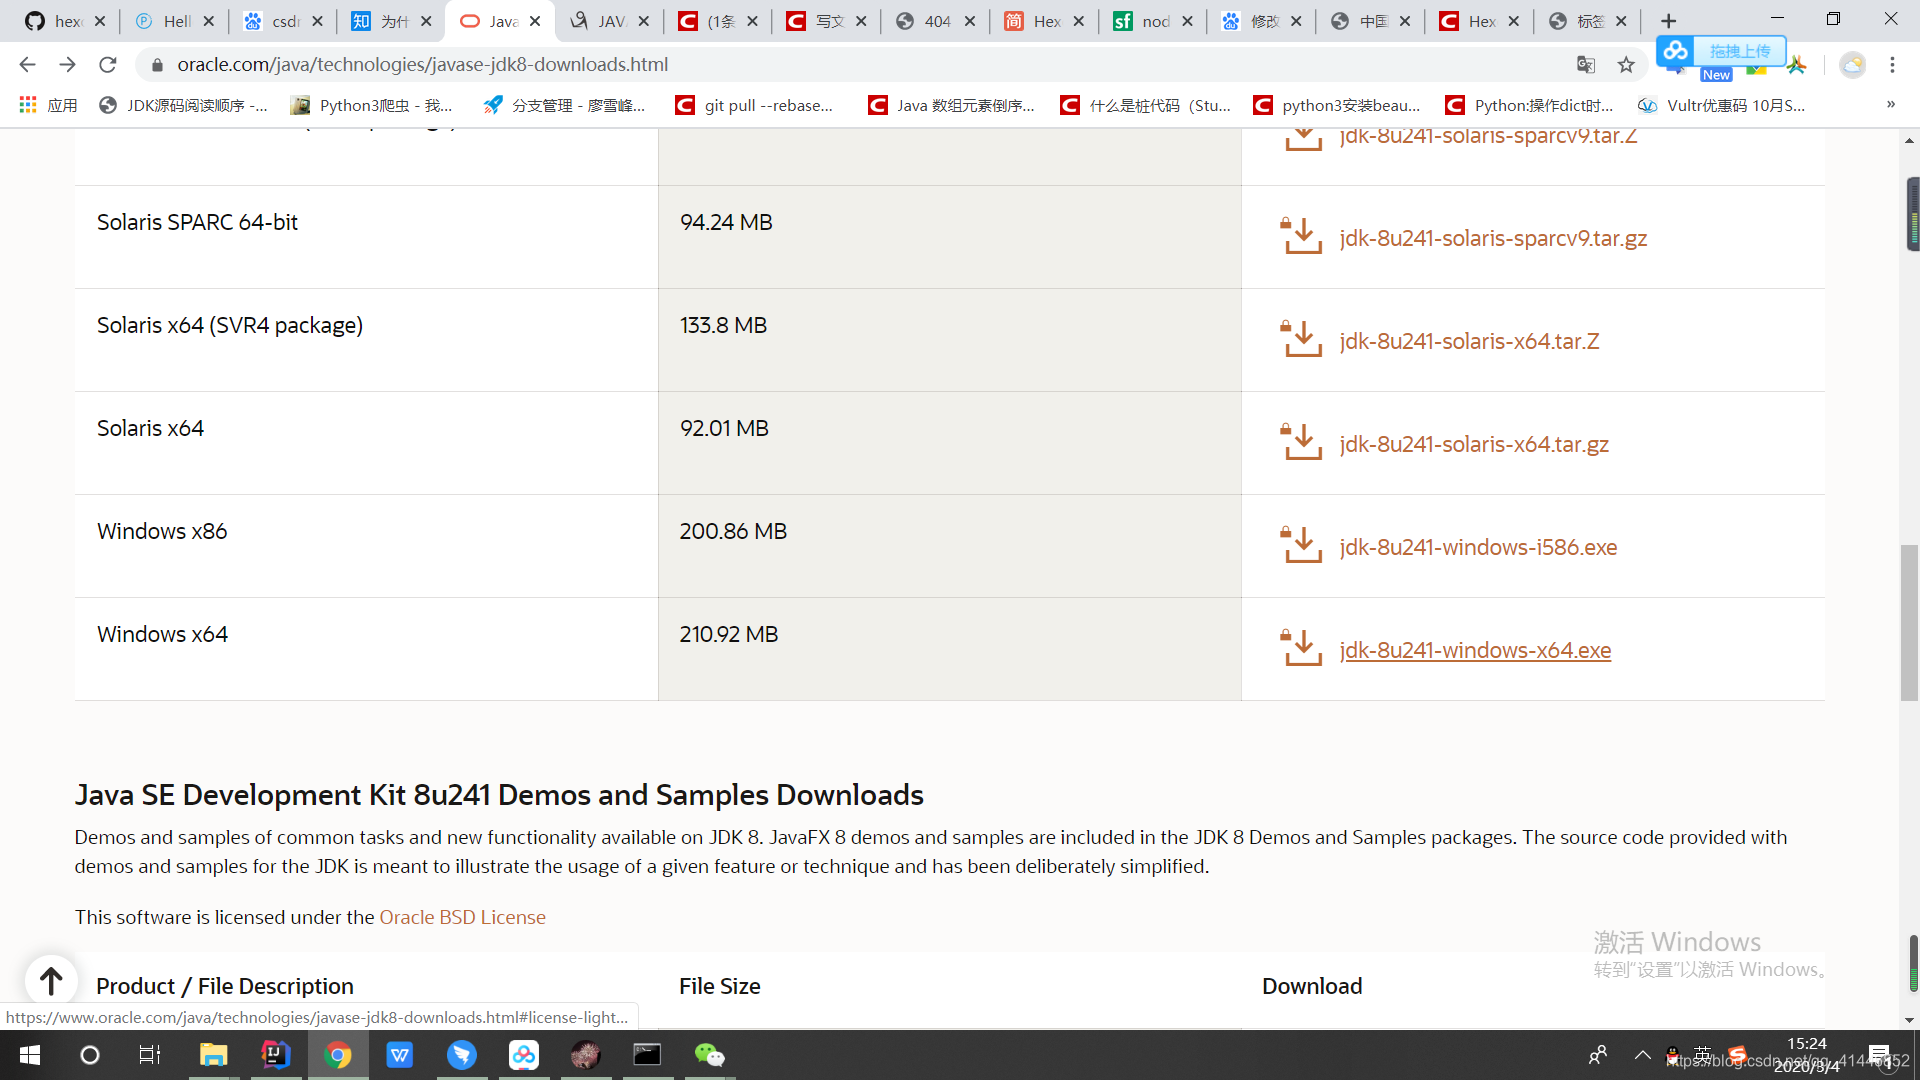Viewport: 1920px width, 1080px height.
Task: Click download icon for jdk-8u241-windows-x64.exe
Action: click(x=1302, y=648)
